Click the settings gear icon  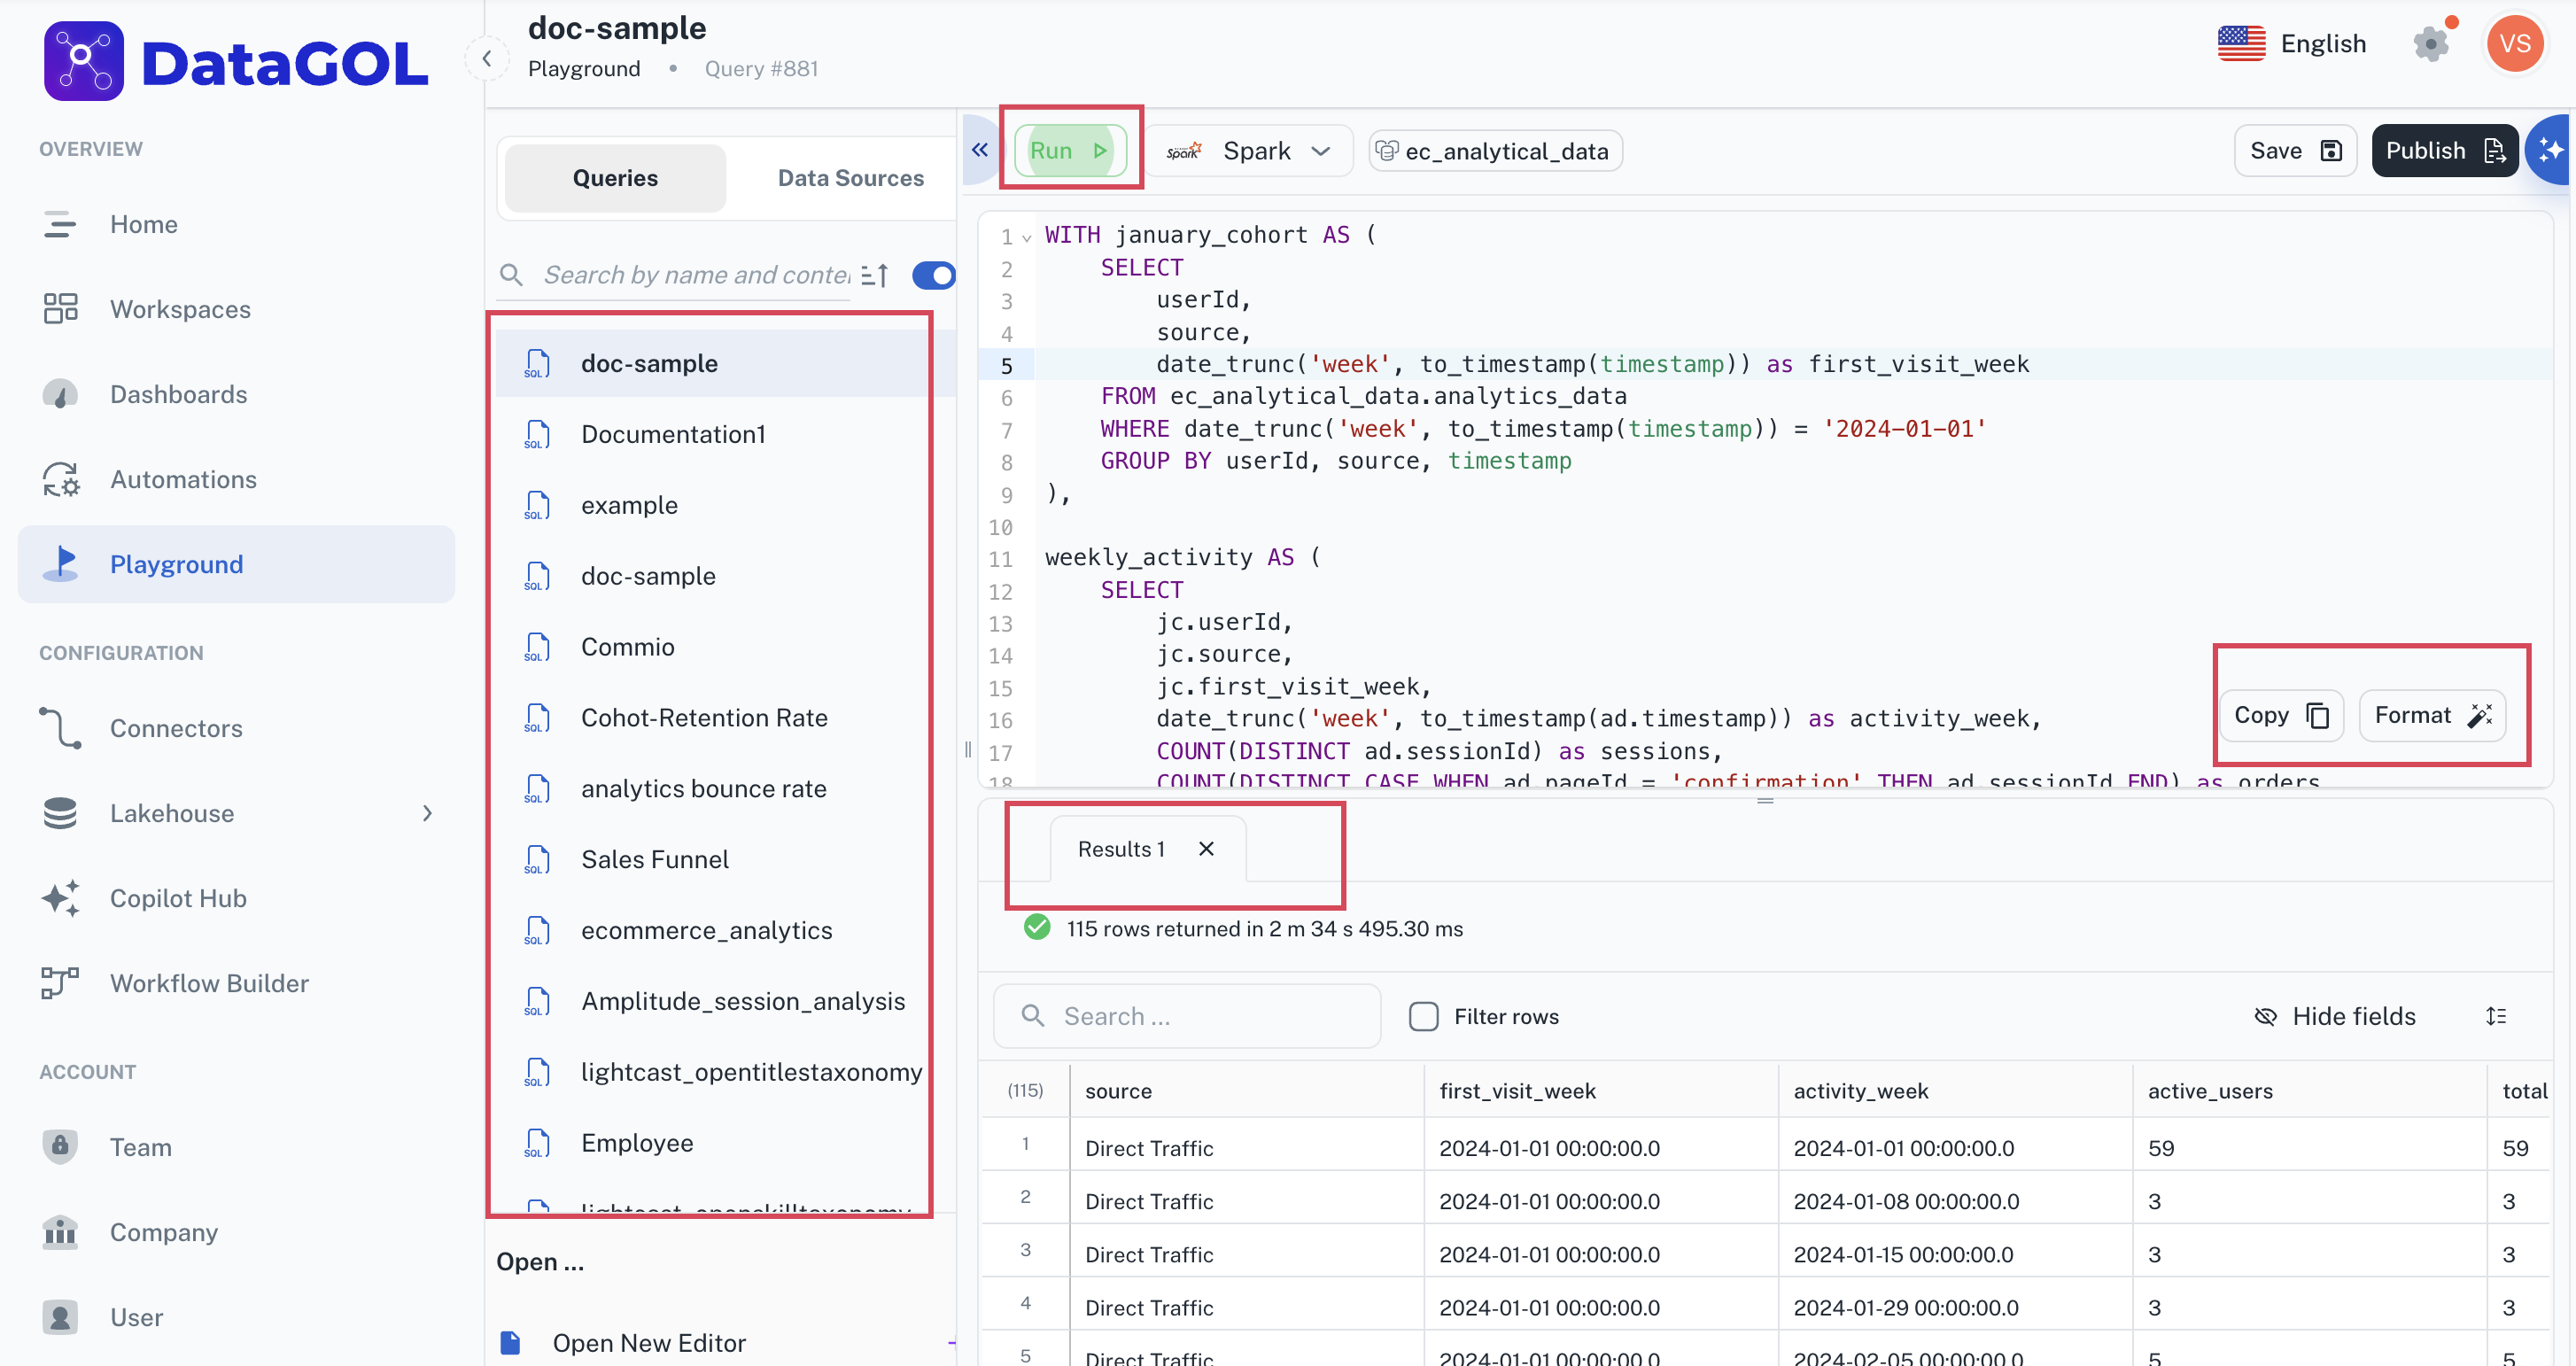click(x=2430, y=44)
